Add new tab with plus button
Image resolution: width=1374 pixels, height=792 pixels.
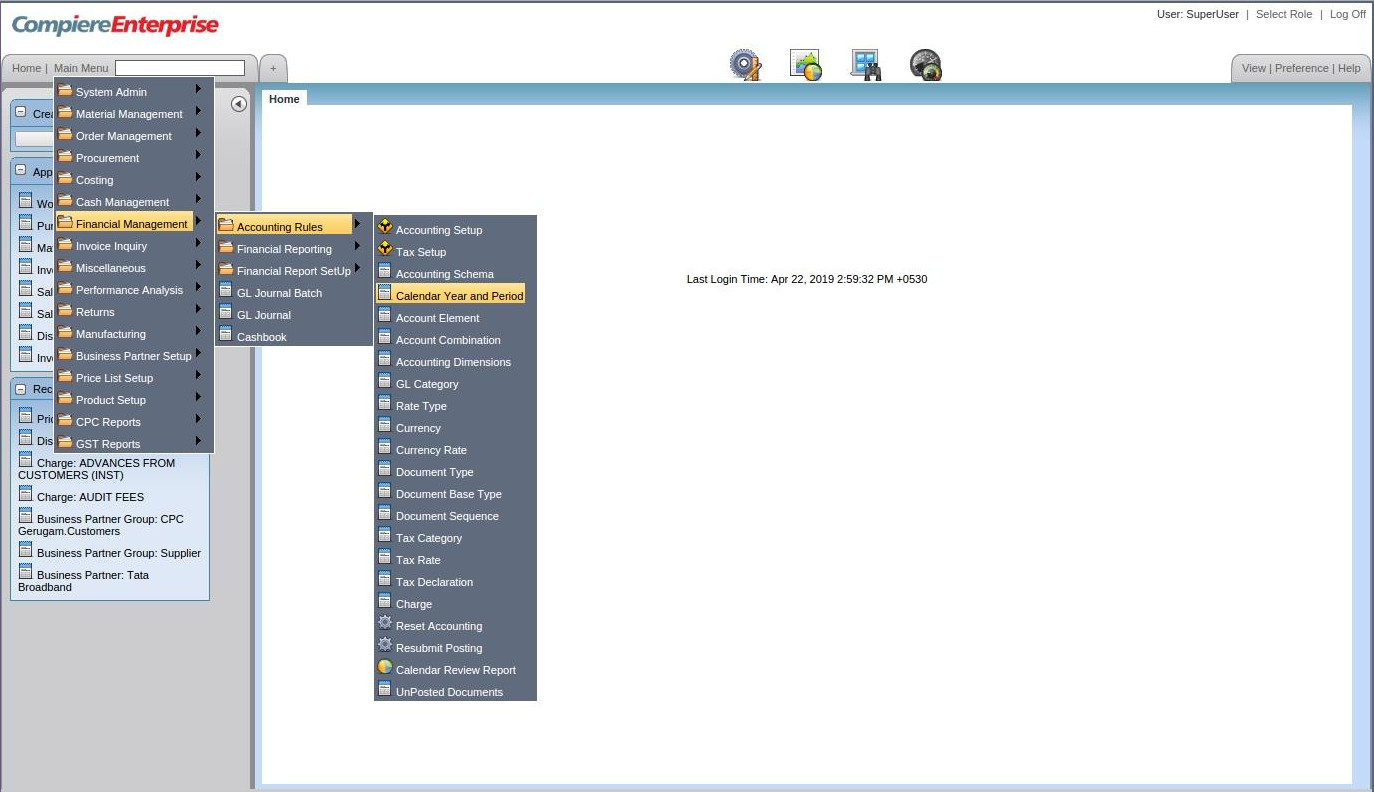[x=273, y=68]
